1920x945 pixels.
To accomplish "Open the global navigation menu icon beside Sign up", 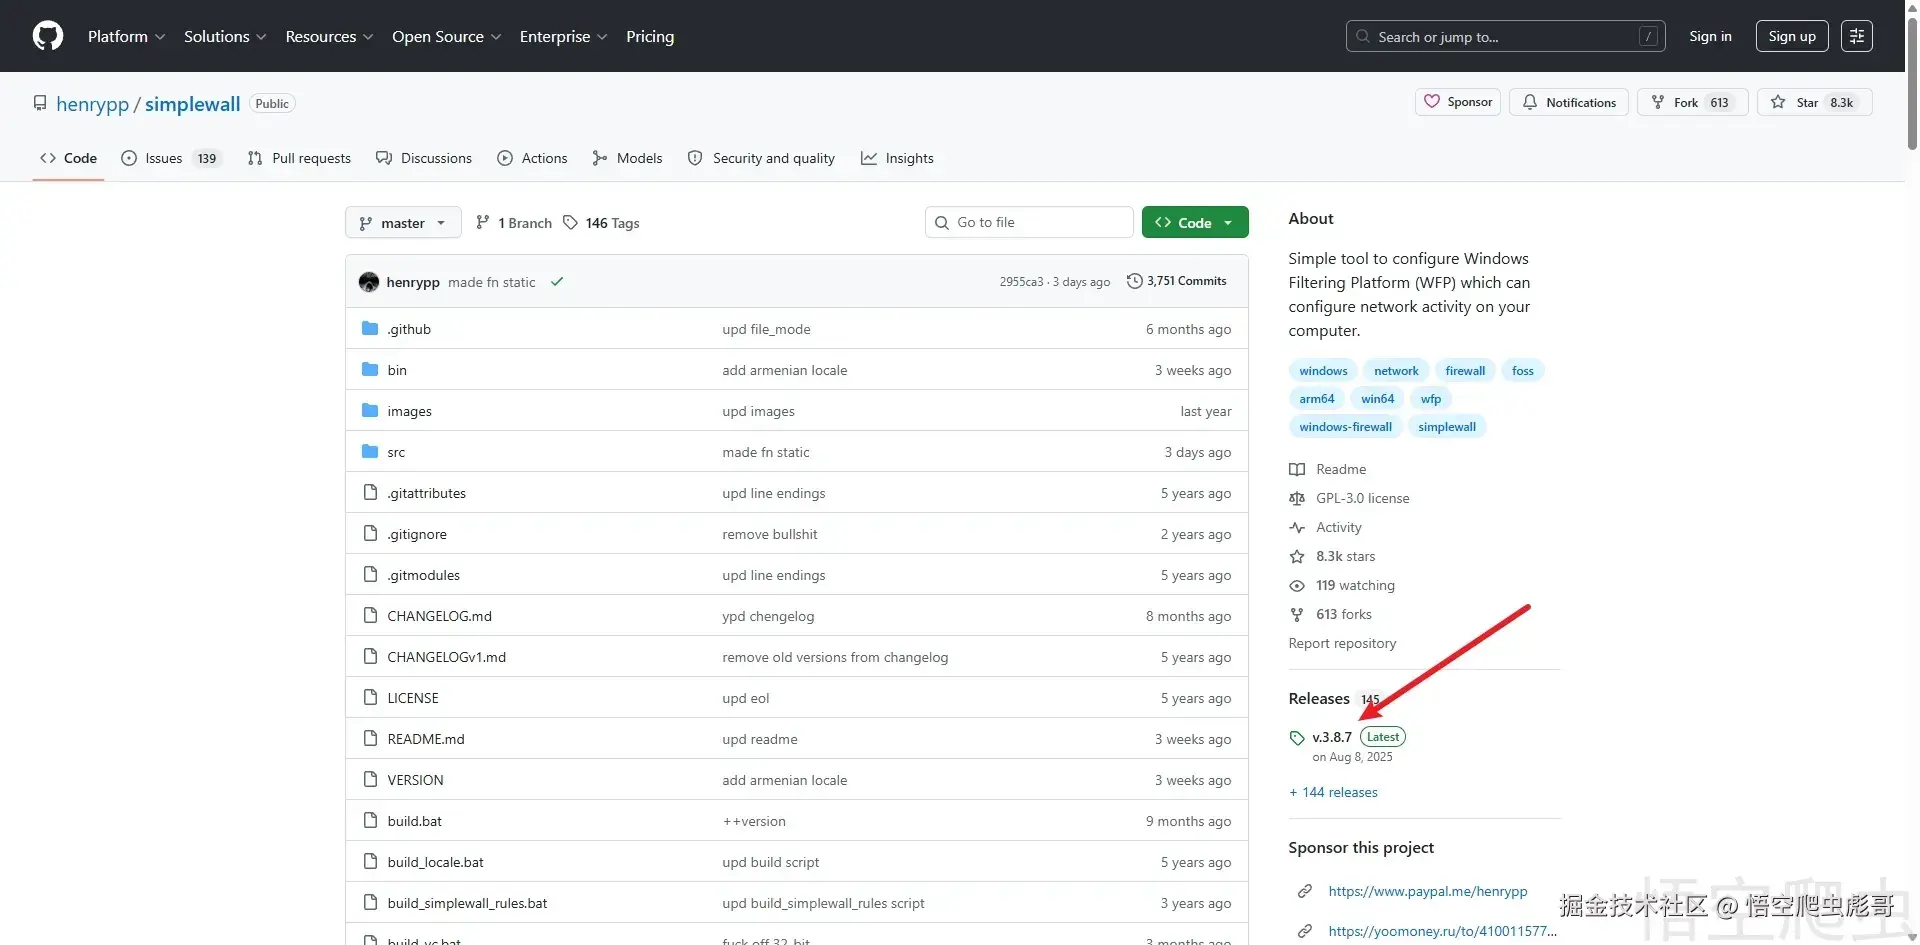I will [x=1857, y=36].
